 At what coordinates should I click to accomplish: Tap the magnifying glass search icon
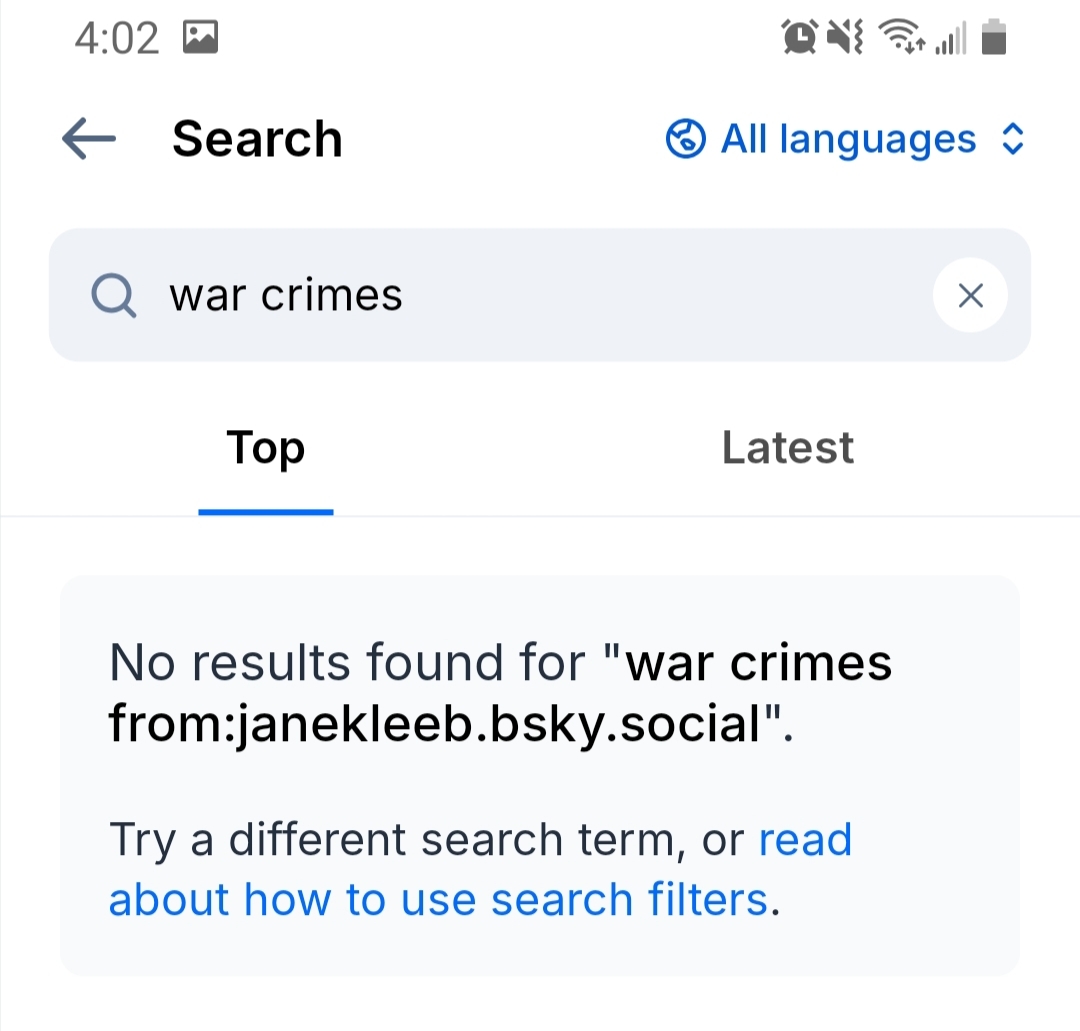pyautogui.click(x=113, y=296)
